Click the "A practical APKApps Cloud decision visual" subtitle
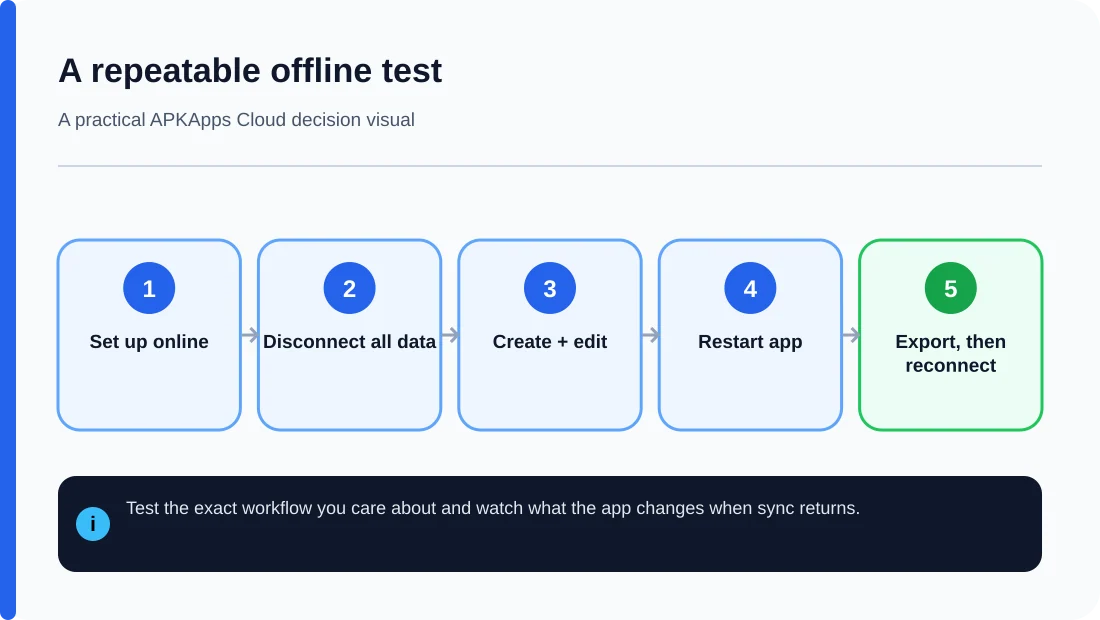 pos(236,120)
